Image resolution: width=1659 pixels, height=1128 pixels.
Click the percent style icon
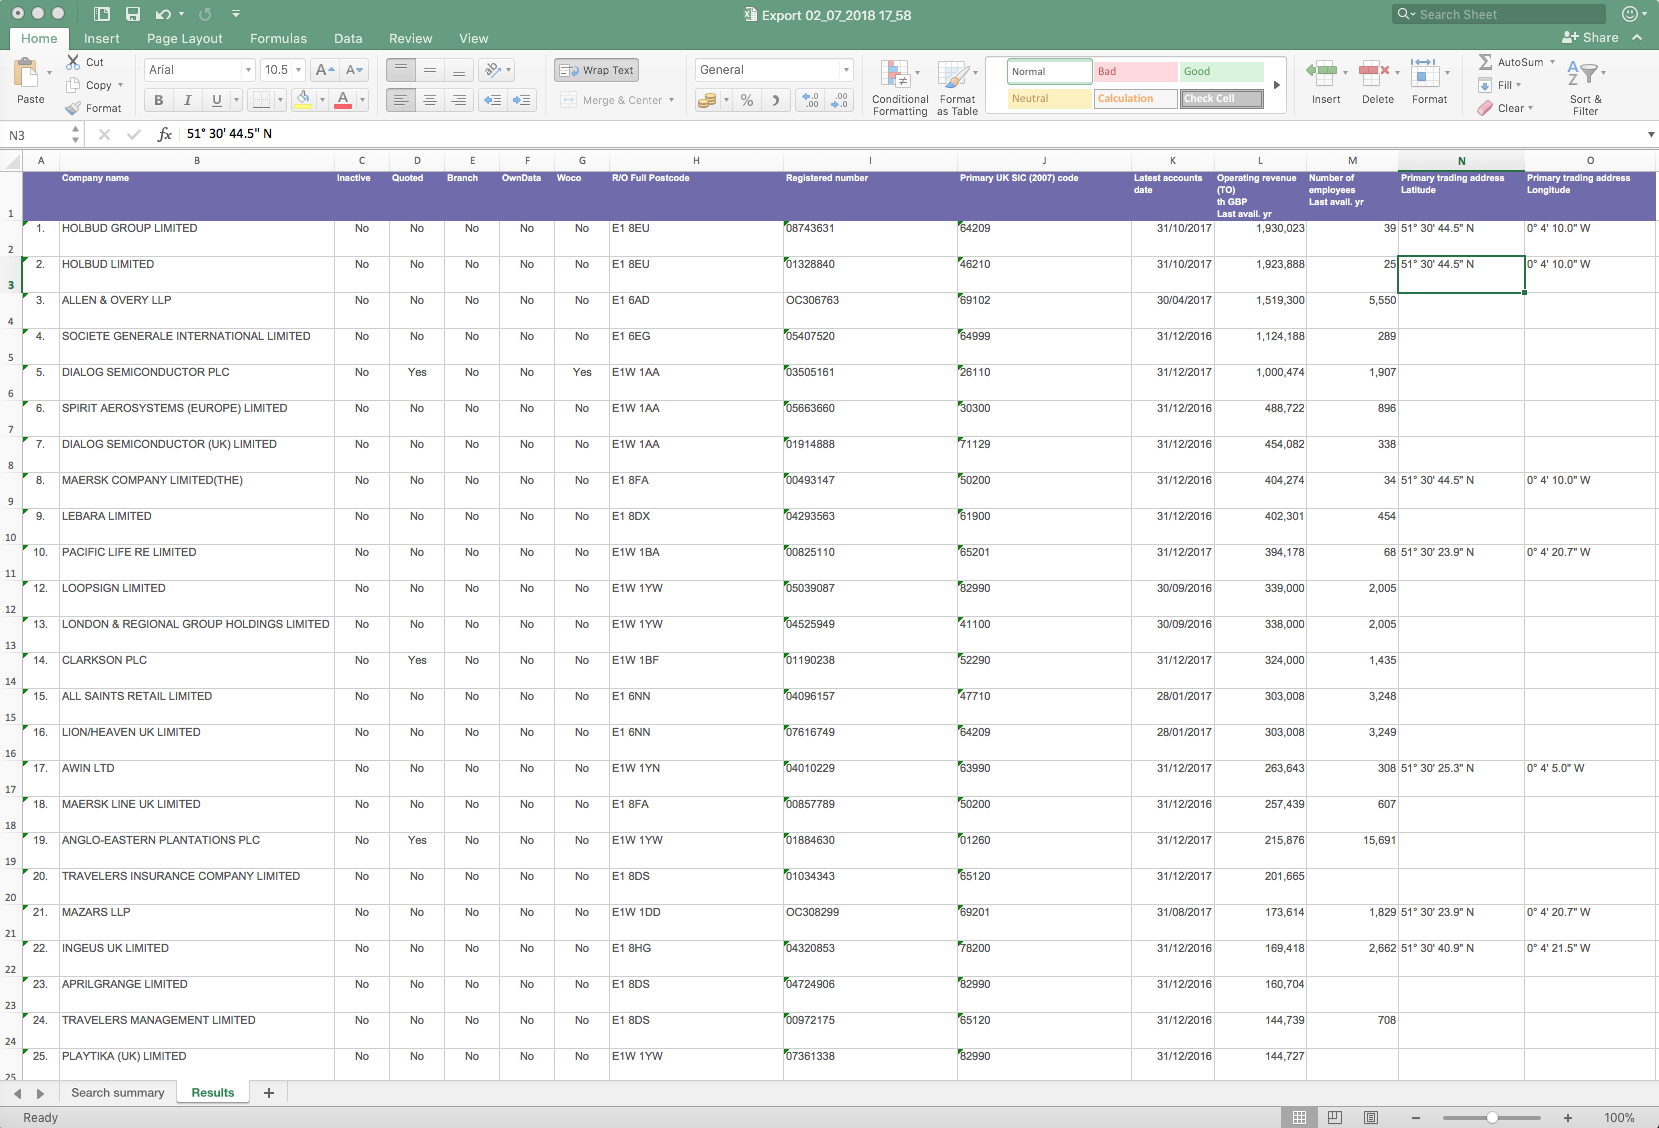coord(747,100)
